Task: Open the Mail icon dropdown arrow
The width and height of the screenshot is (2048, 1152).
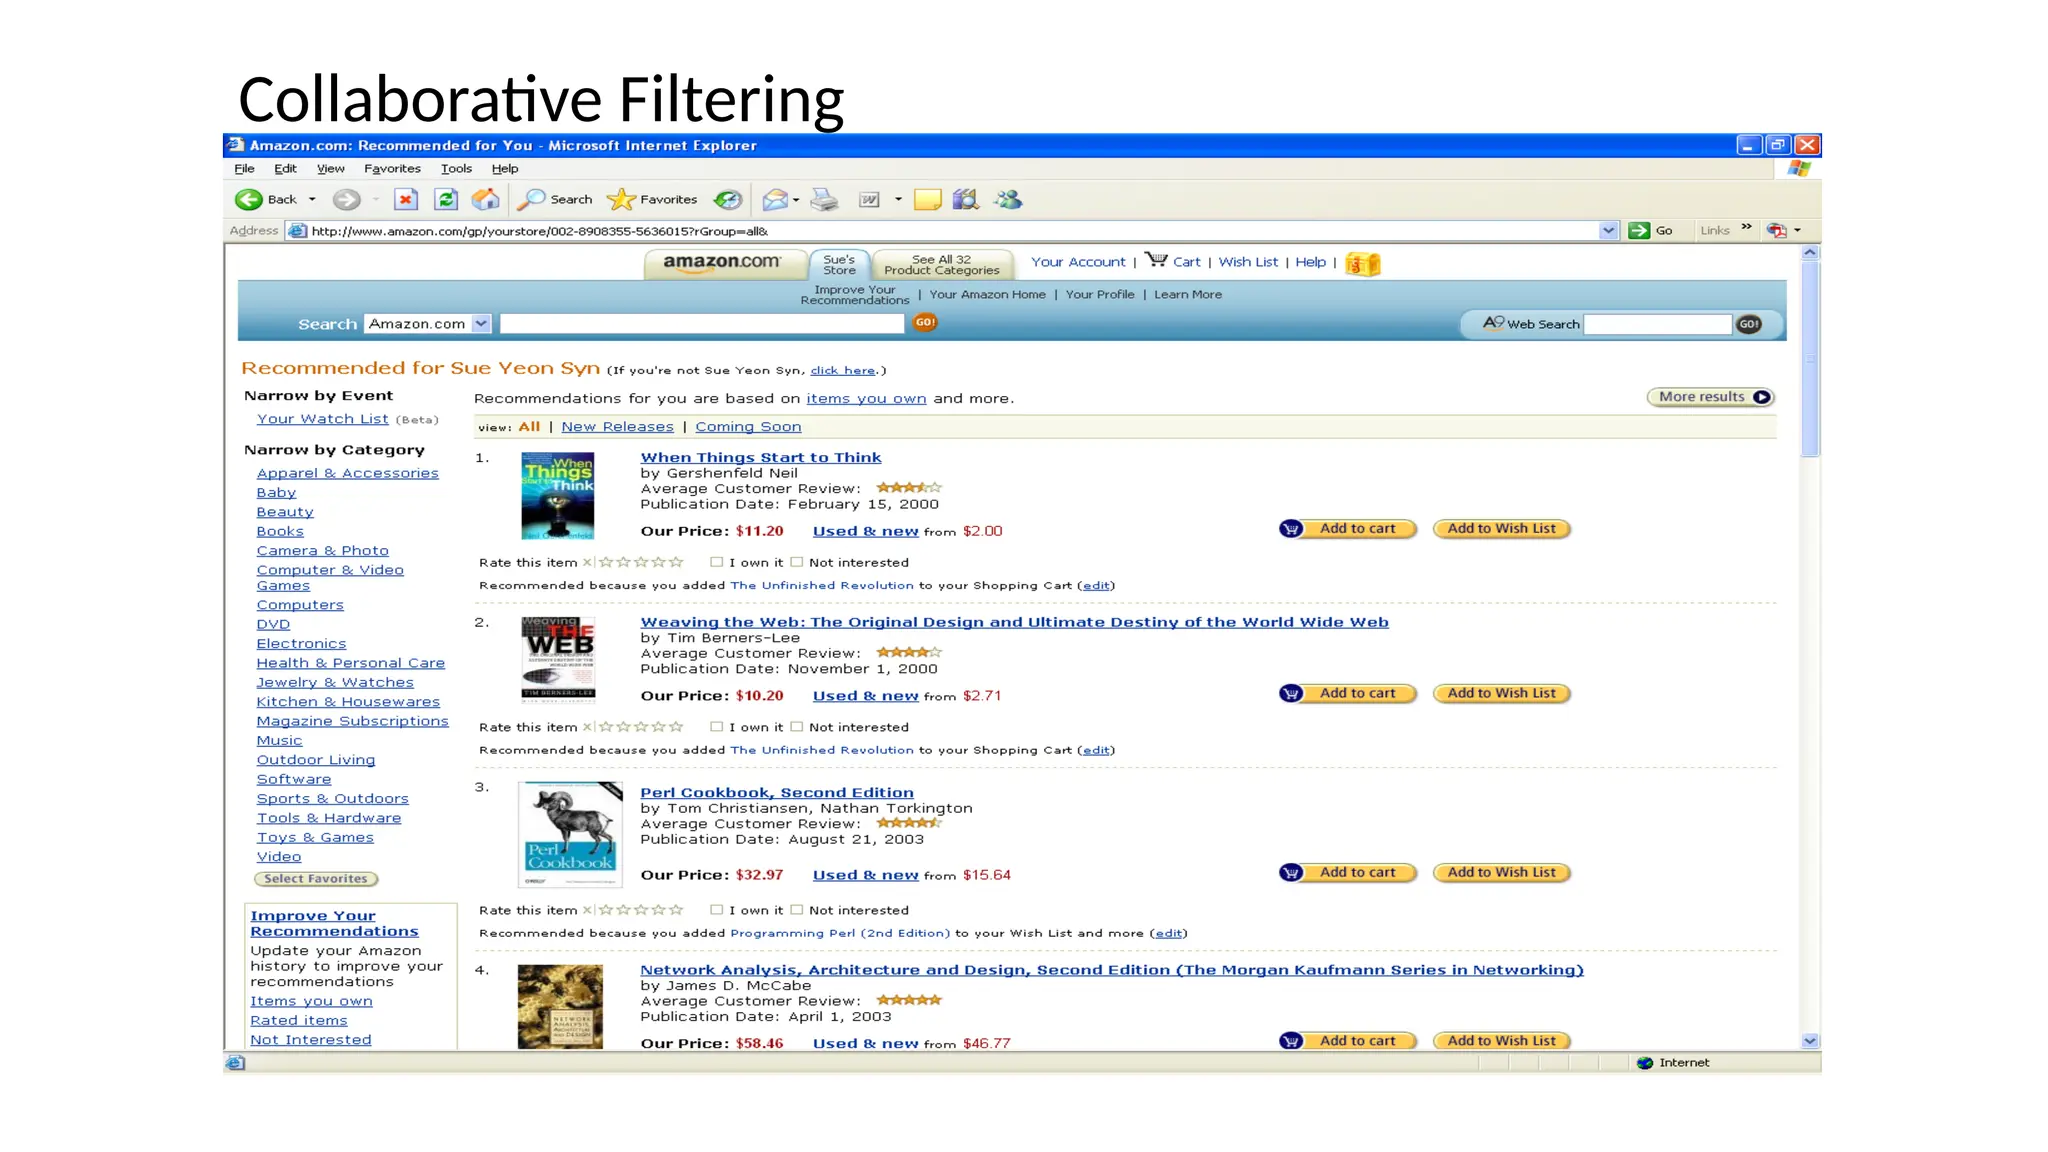Action: coord(796,200)
